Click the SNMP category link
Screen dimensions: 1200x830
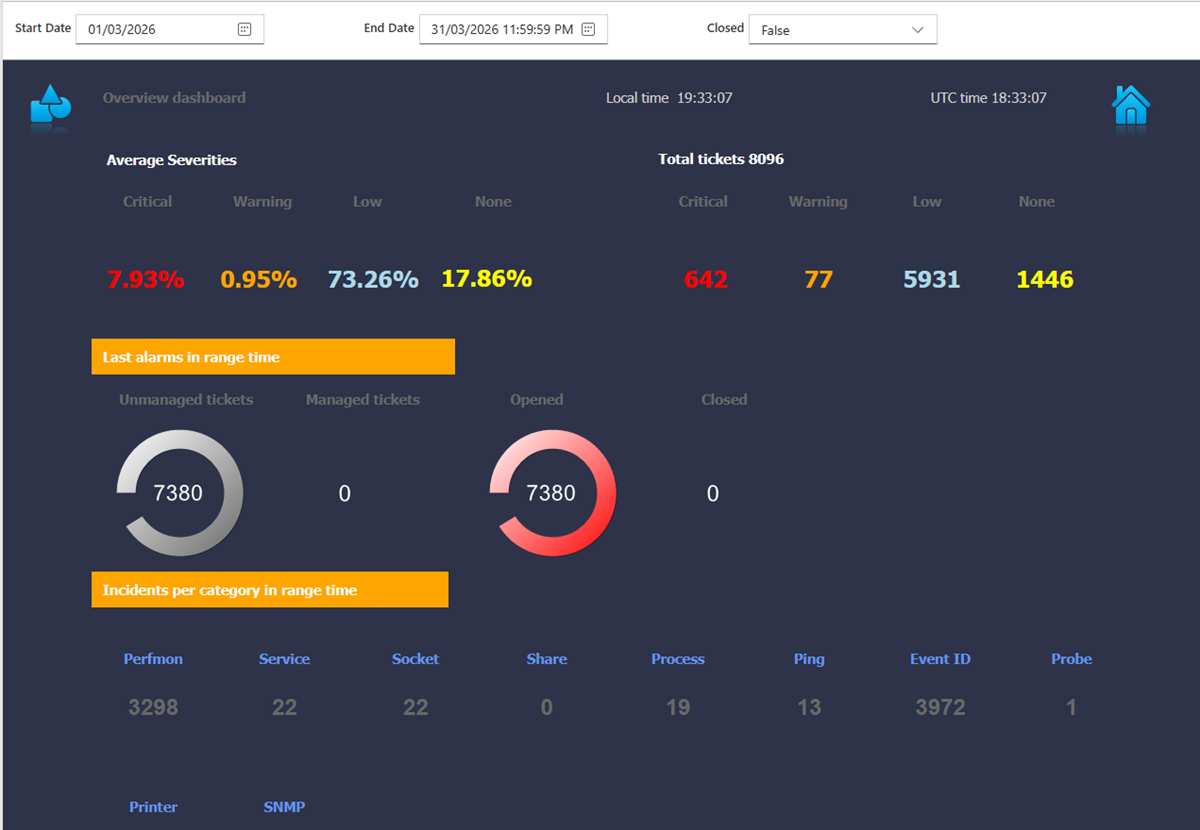pyautogui.click(x=284, y=807)
